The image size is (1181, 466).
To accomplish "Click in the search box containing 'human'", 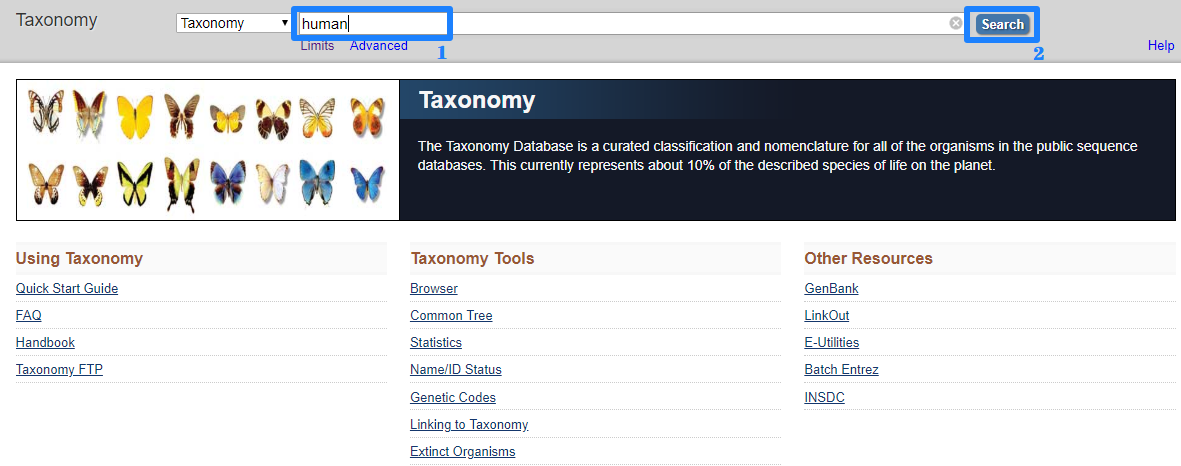I will 631,23.
